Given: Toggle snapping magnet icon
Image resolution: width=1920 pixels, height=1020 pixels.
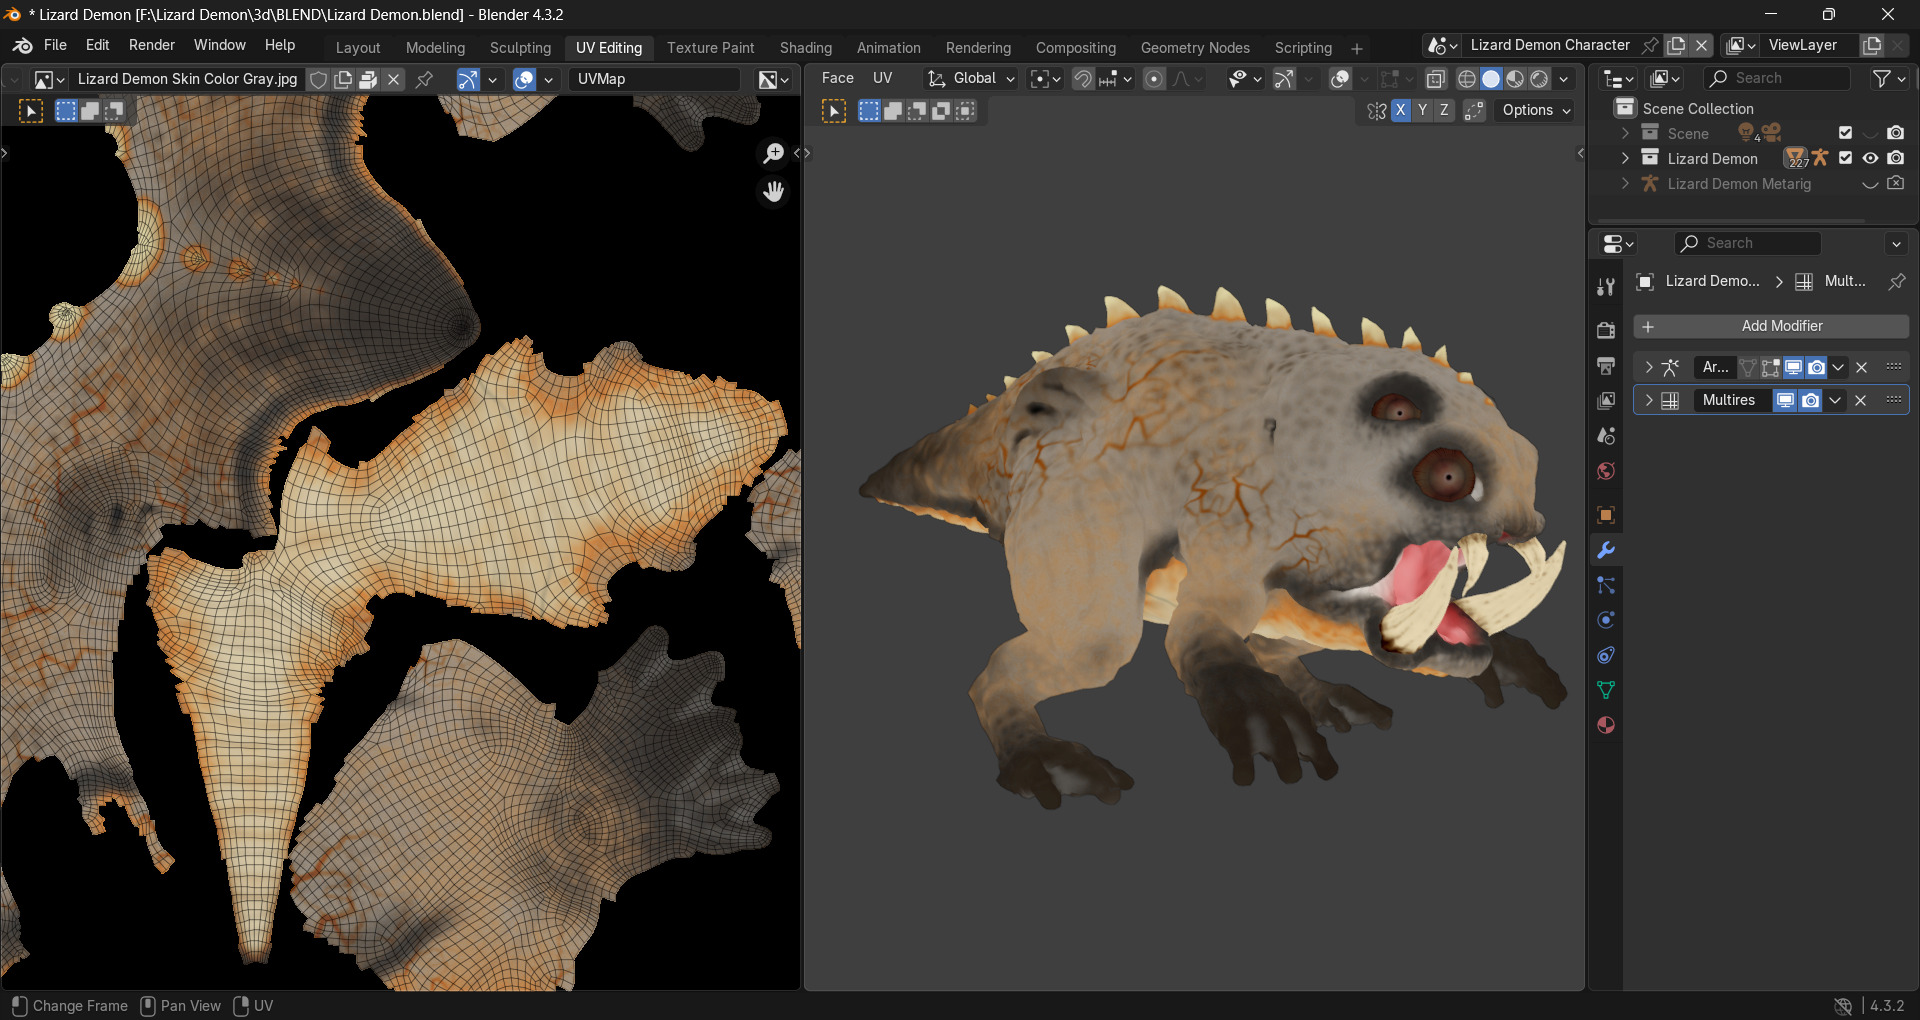Looking at the screenshot, I should (x=1083, y=79).
